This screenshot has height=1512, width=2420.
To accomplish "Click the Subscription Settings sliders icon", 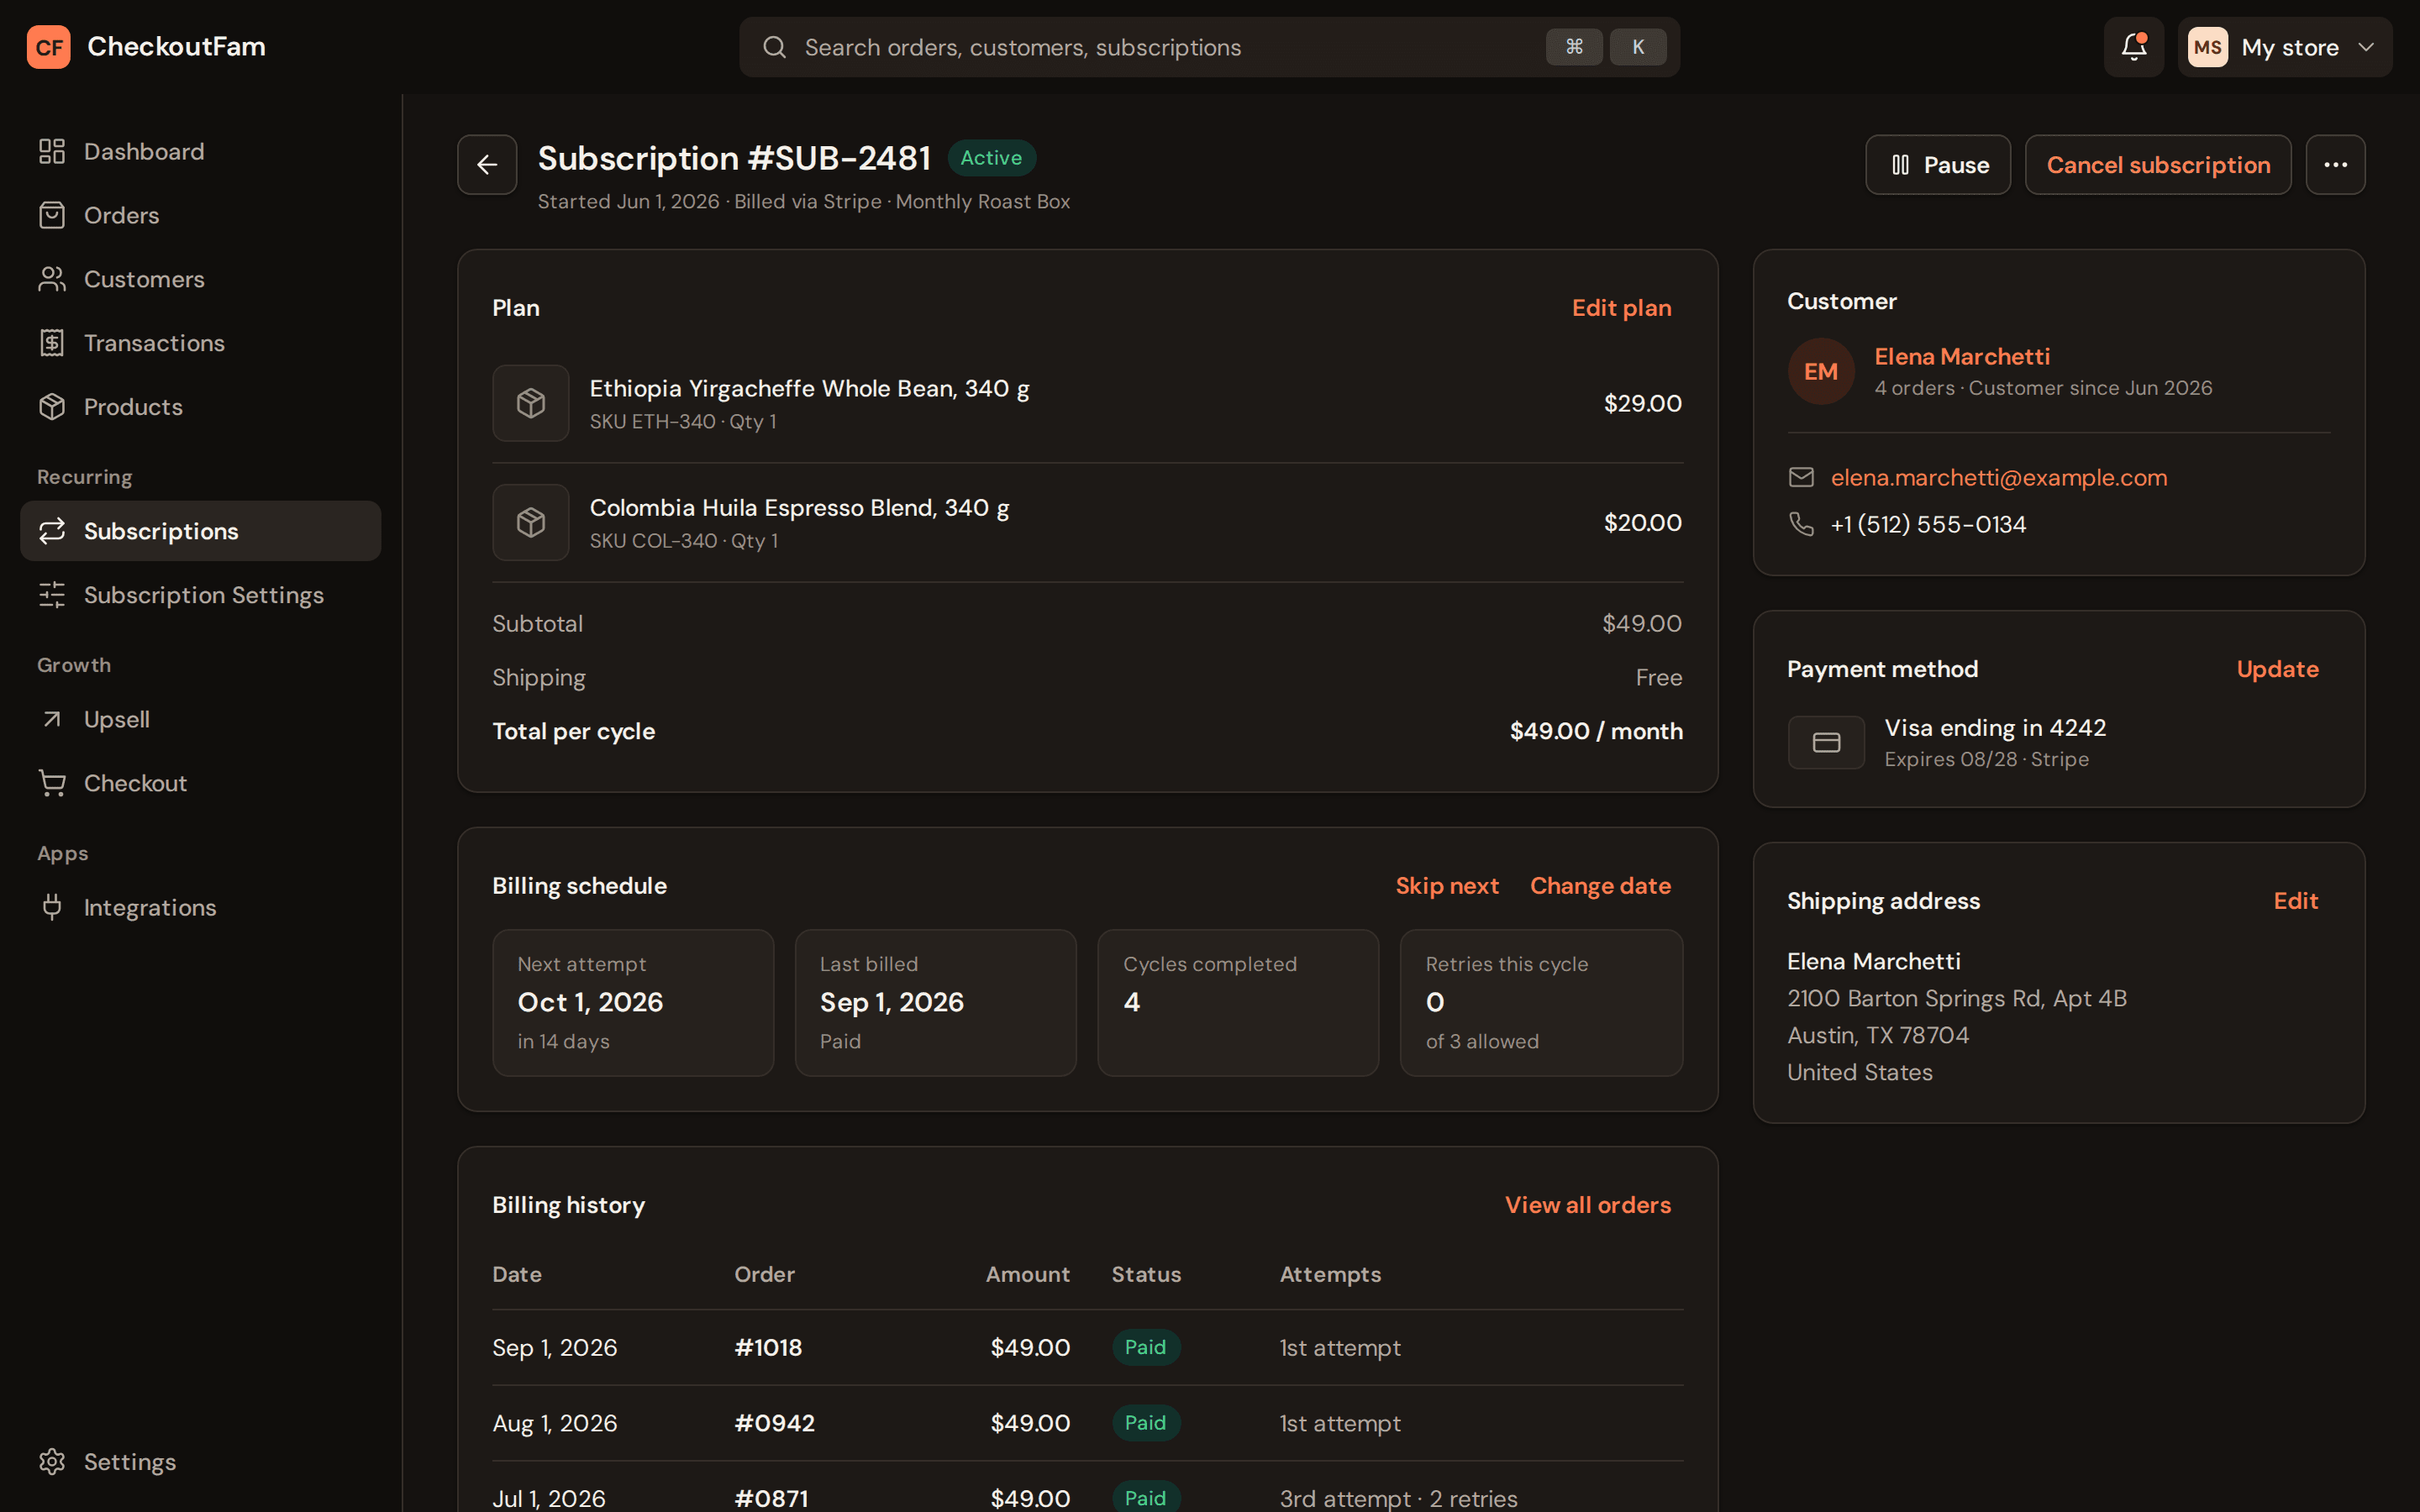I will pyautogui.click(x=52, y=595).
